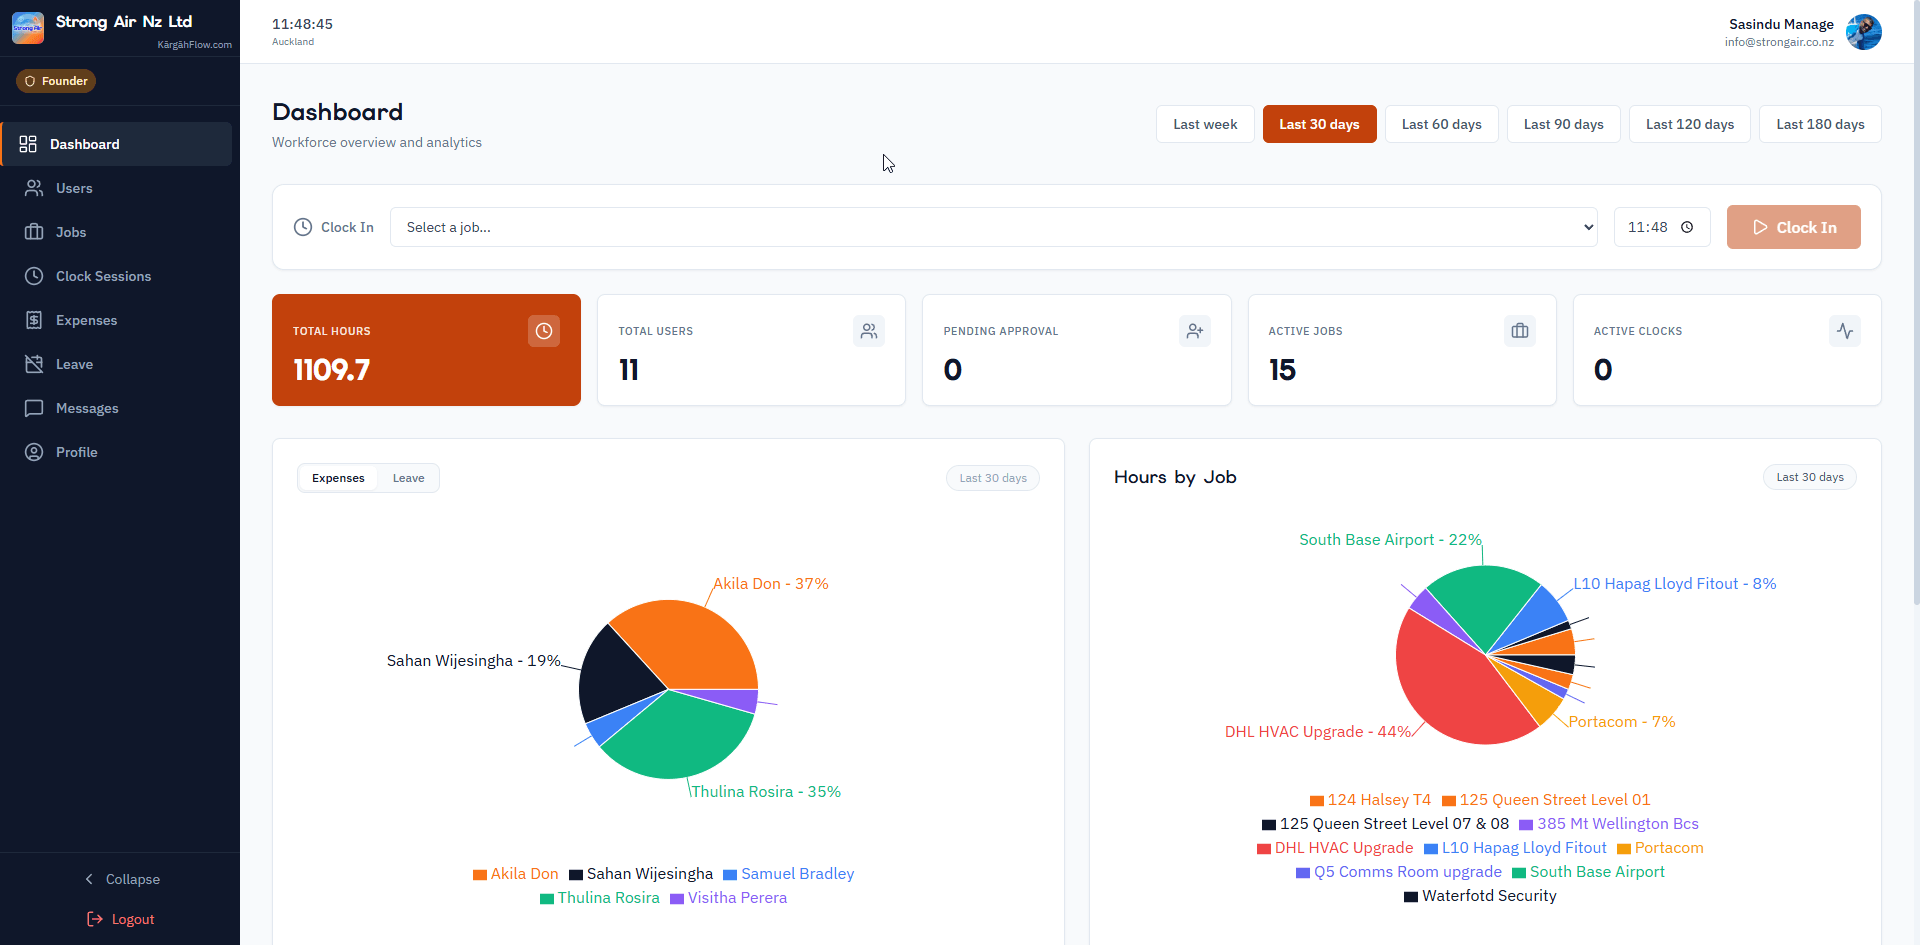The width and height of the screenshot is (1920, 945).
Task: Click the Profile person icon in sidebar
Action: (x=34, y=452)
